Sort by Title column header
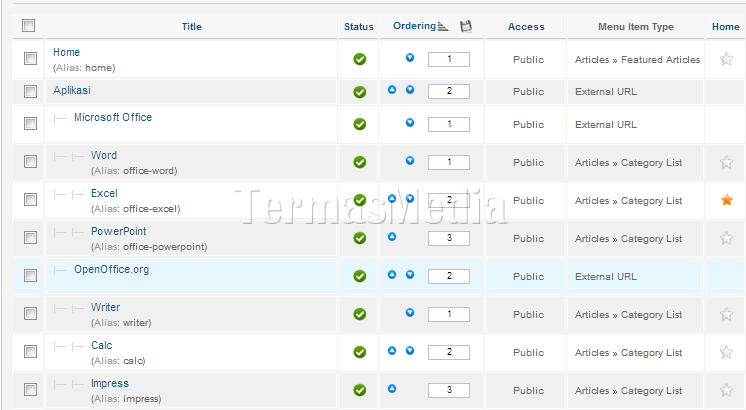This screenshot has height=410, width=746. point(192,27)
